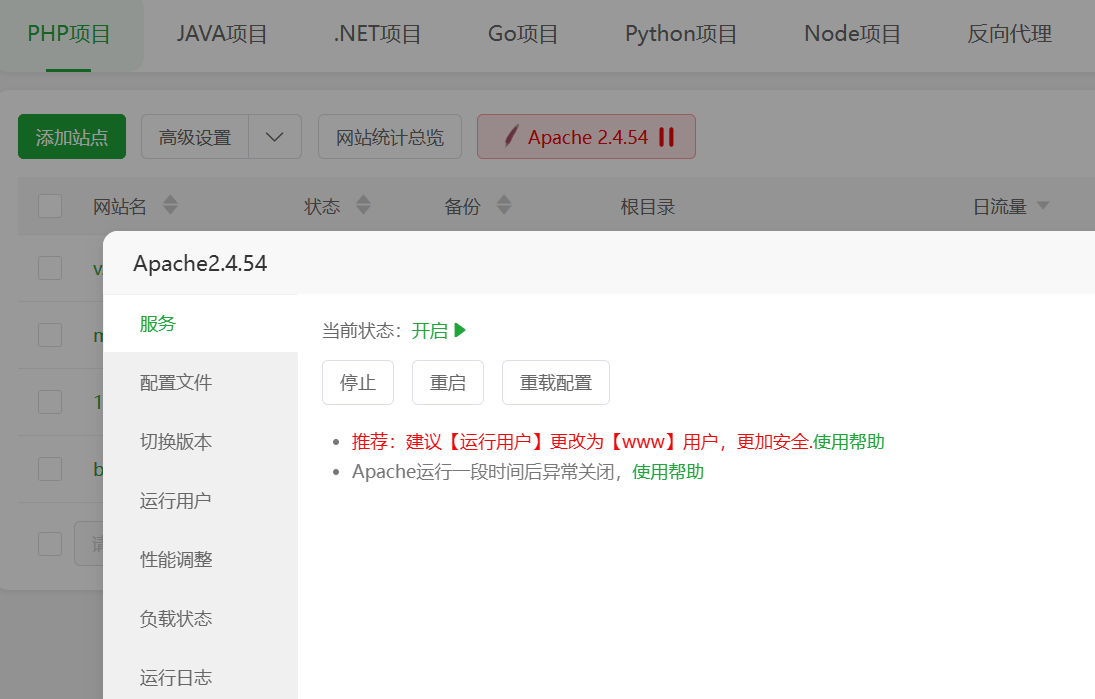Click the 重载配置 button
This screenshot has height=699, width=1095.
point(555,382)
